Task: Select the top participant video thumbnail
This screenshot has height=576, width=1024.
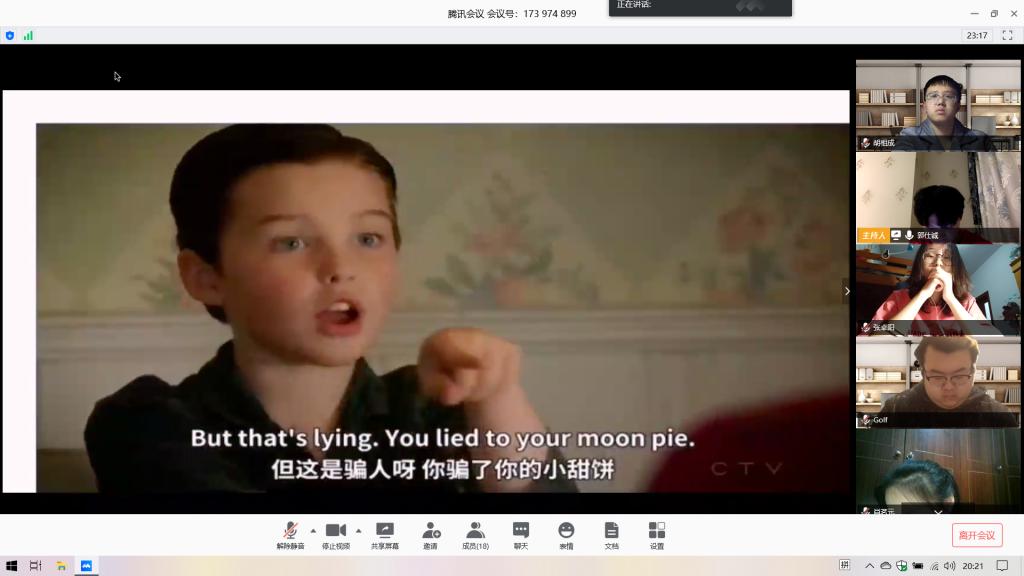Action: (x=938, y=105)
